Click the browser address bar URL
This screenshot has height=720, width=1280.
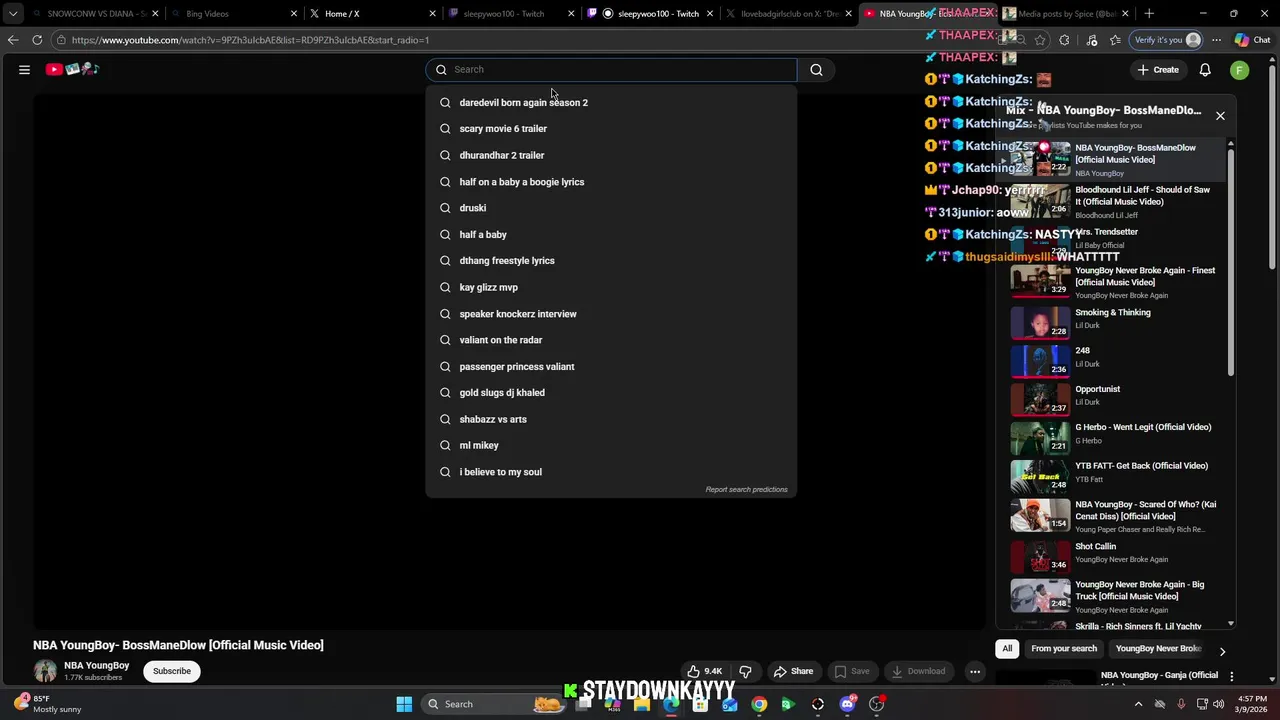[x=250, y=40]
